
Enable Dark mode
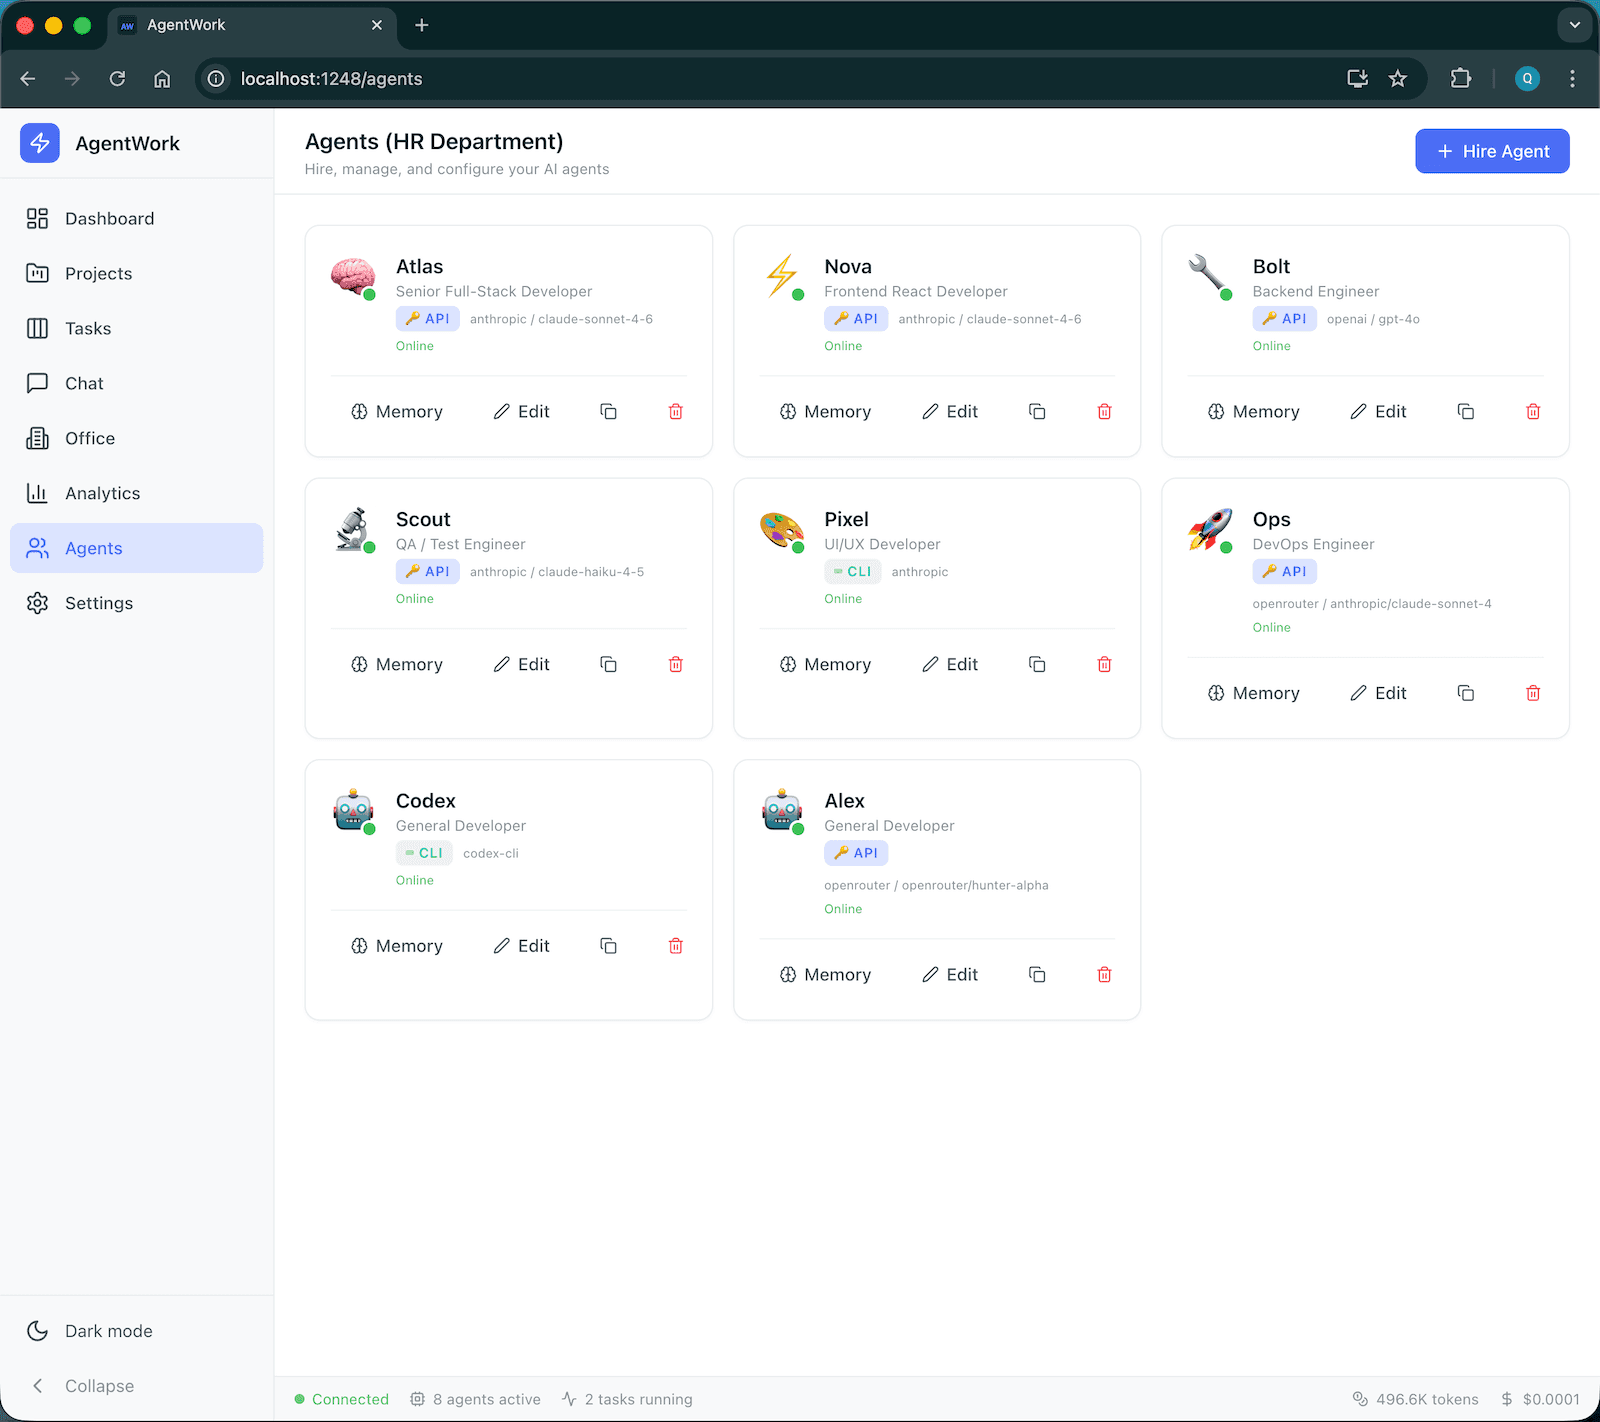pos(108,1330)
